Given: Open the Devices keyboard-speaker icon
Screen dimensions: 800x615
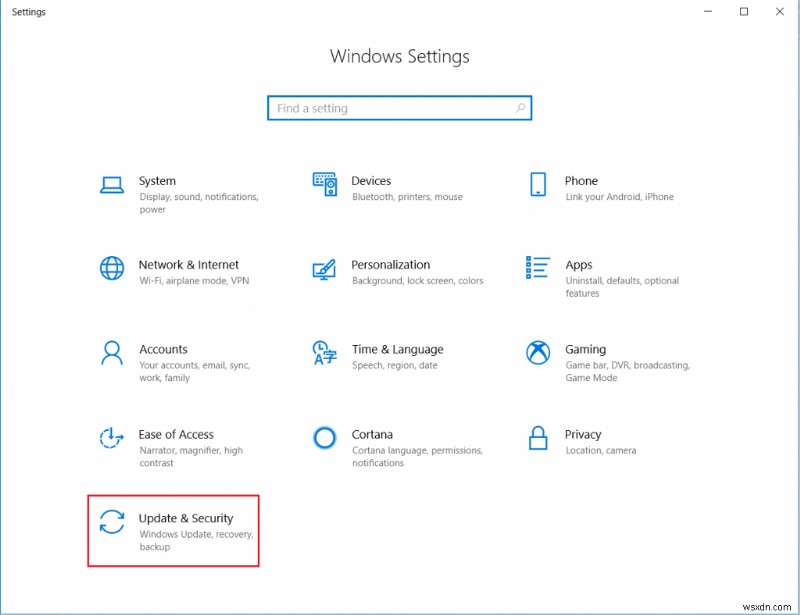Looking at the screenshot, I should pos(324,184).
